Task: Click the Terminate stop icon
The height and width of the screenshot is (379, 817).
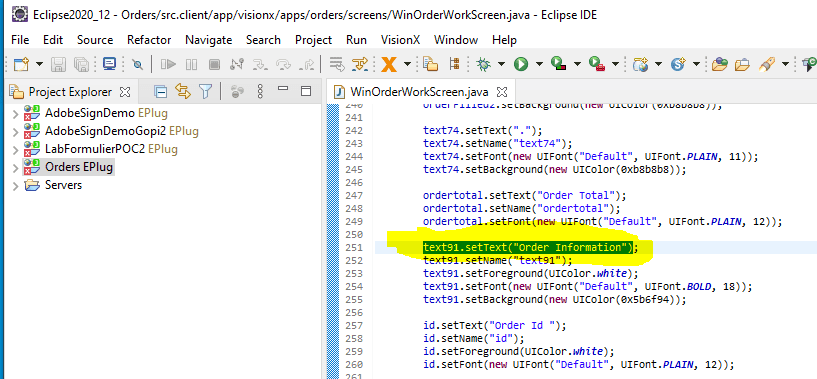Action: click(x=214, y=65)
